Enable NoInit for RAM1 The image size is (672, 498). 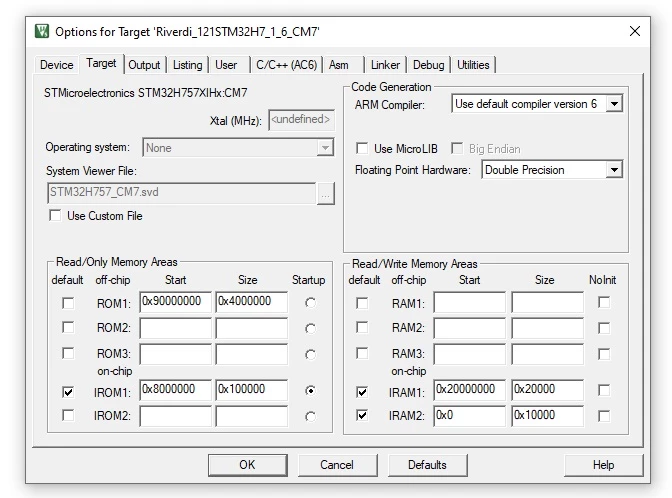604,302
